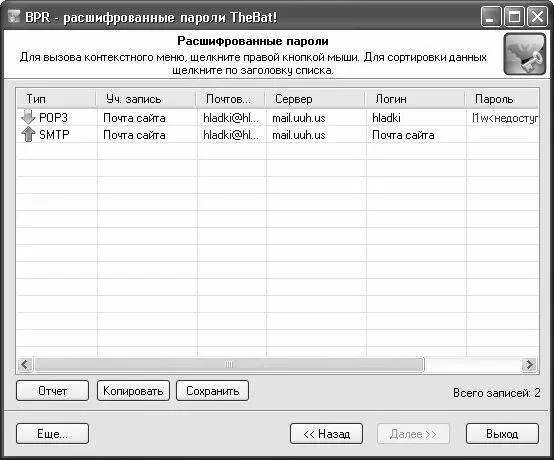Click the POP3 password cell value
The height and width of the screenshot is (460, 554).
pyautogui.click(x=505, y=118)
